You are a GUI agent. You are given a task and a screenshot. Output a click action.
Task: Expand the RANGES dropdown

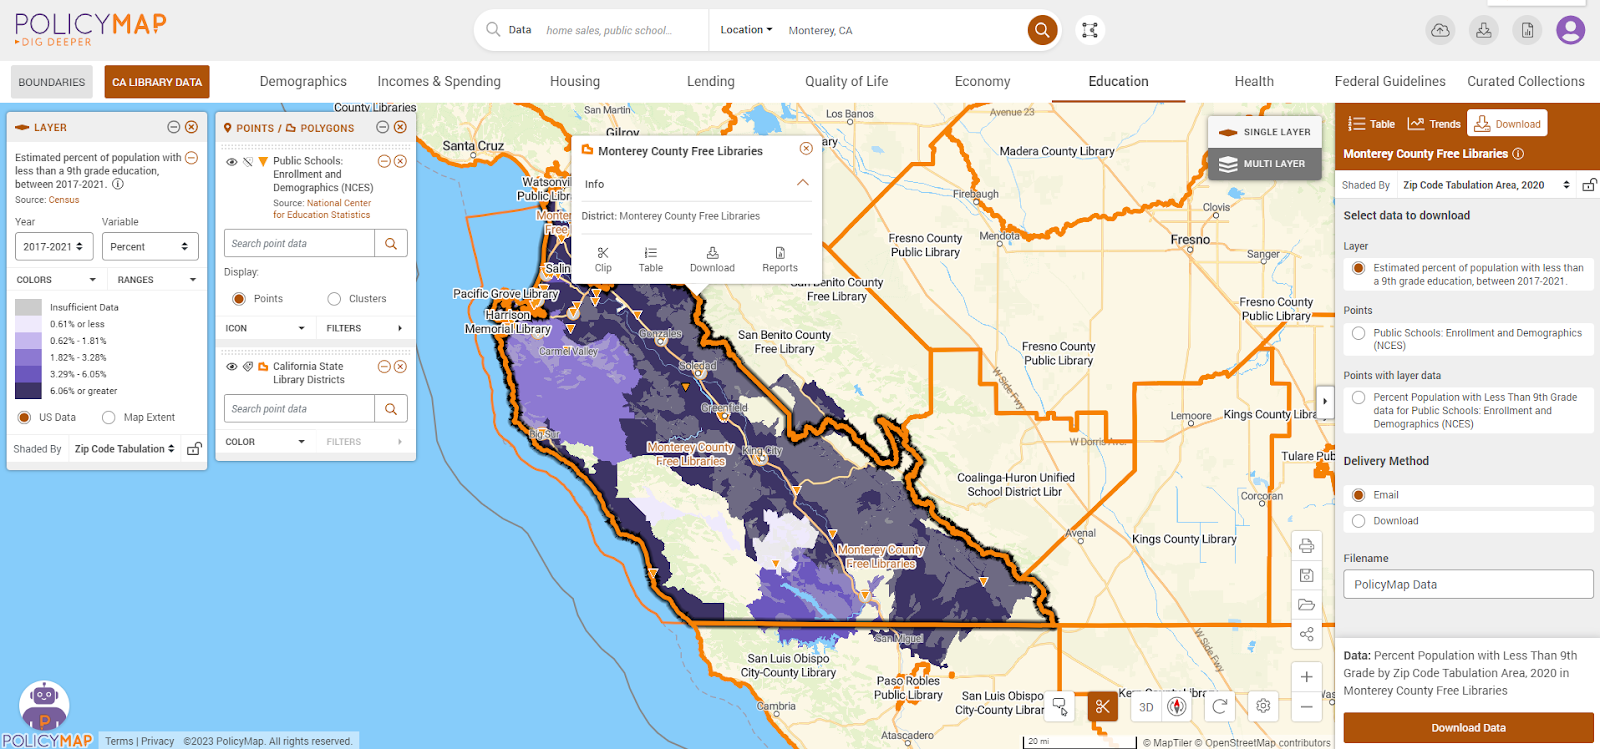[156, 280]
